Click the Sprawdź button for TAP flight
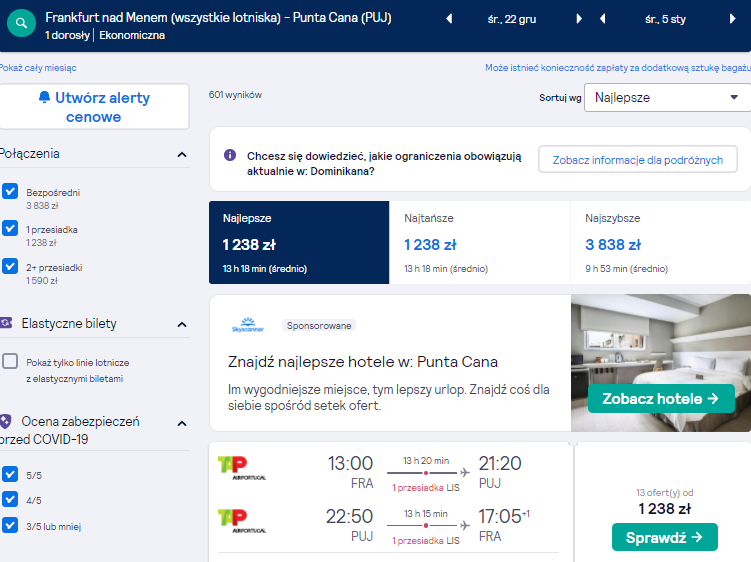Screen dimensions: 751x562 pyautogui.click(x=664, y=537)
